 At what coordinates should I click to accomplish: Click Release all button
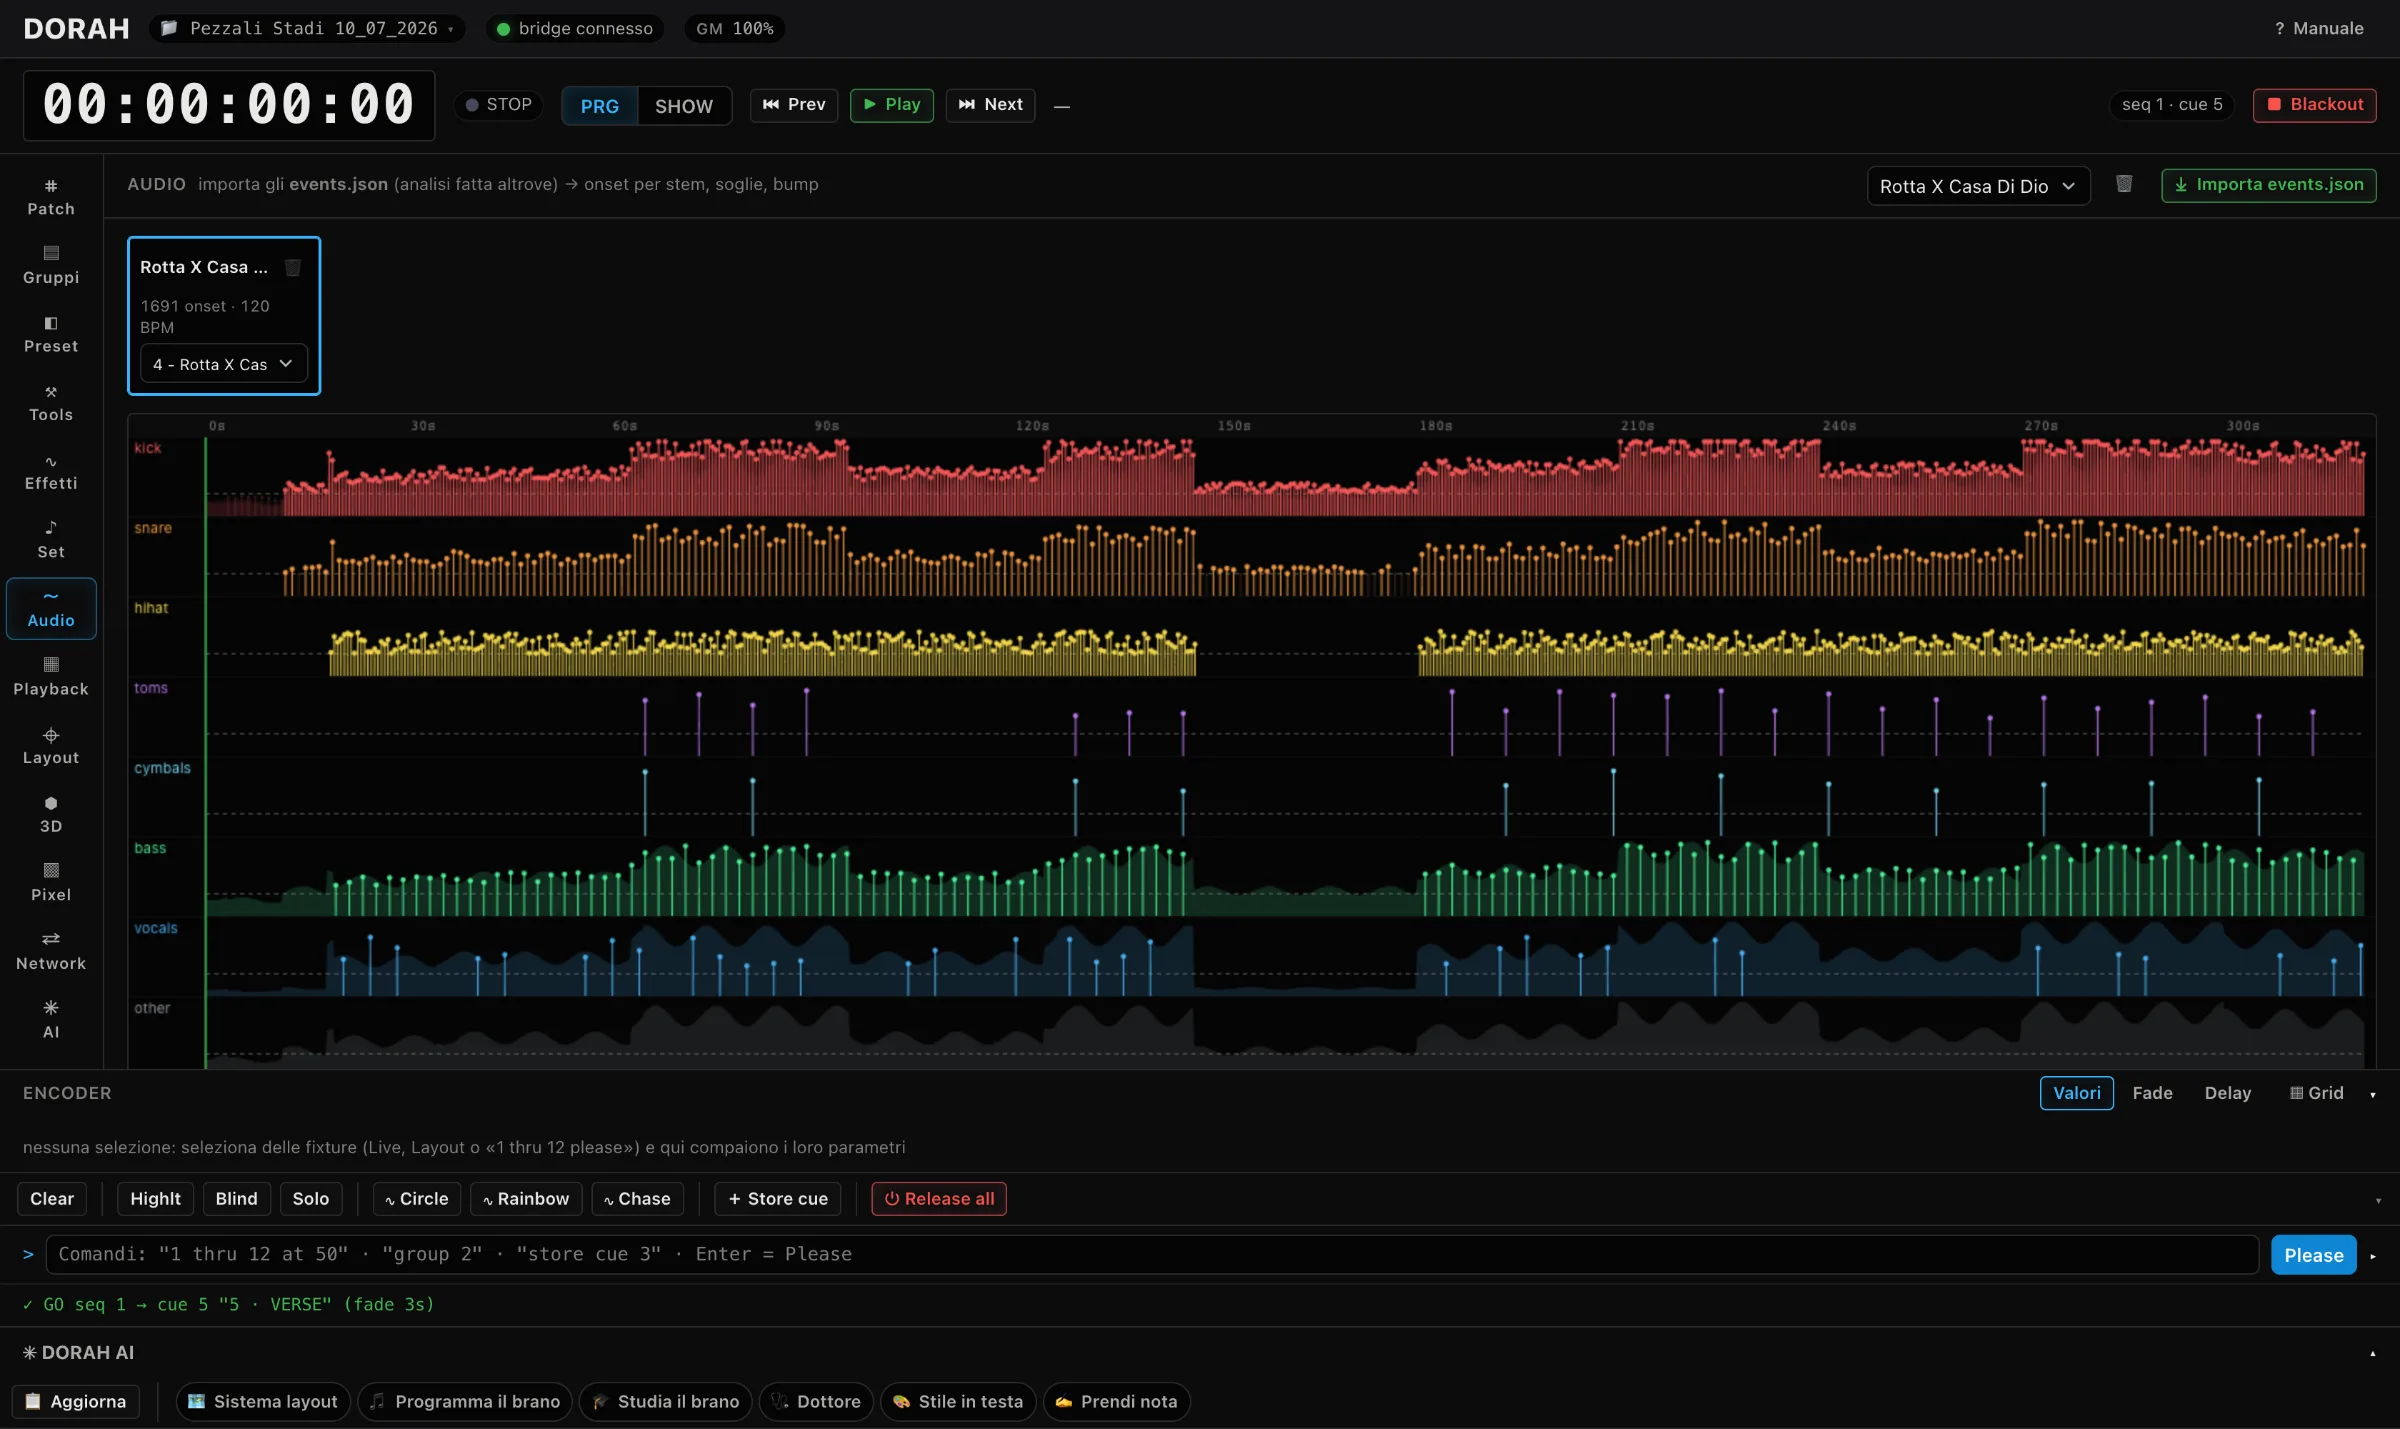(939, 1199)
